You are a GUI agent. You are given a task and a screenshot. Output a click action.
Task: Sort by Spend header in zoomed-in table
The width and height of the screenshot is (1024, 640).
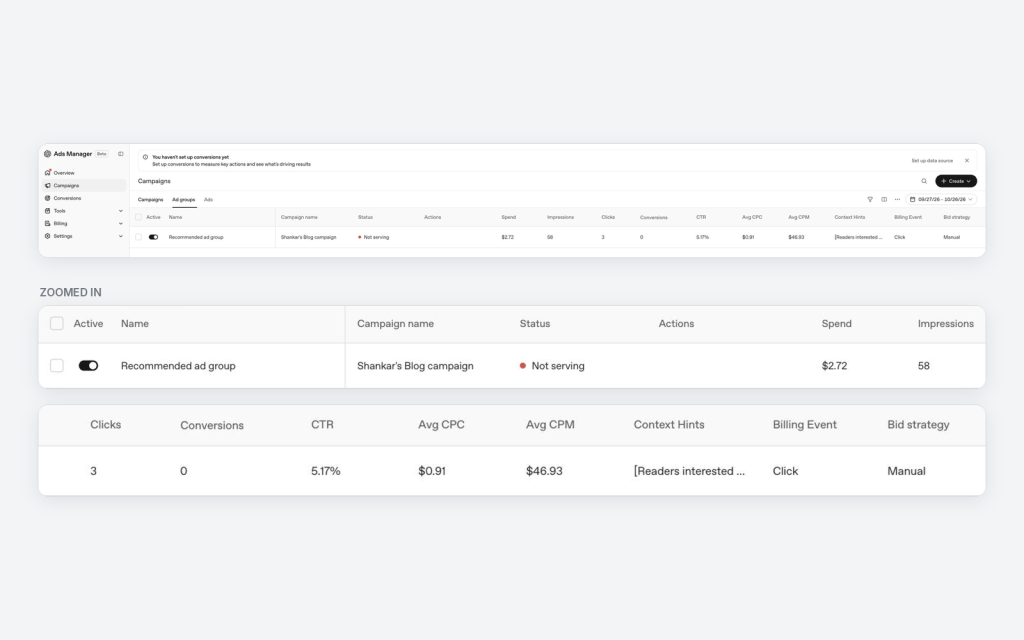[836, 323]
